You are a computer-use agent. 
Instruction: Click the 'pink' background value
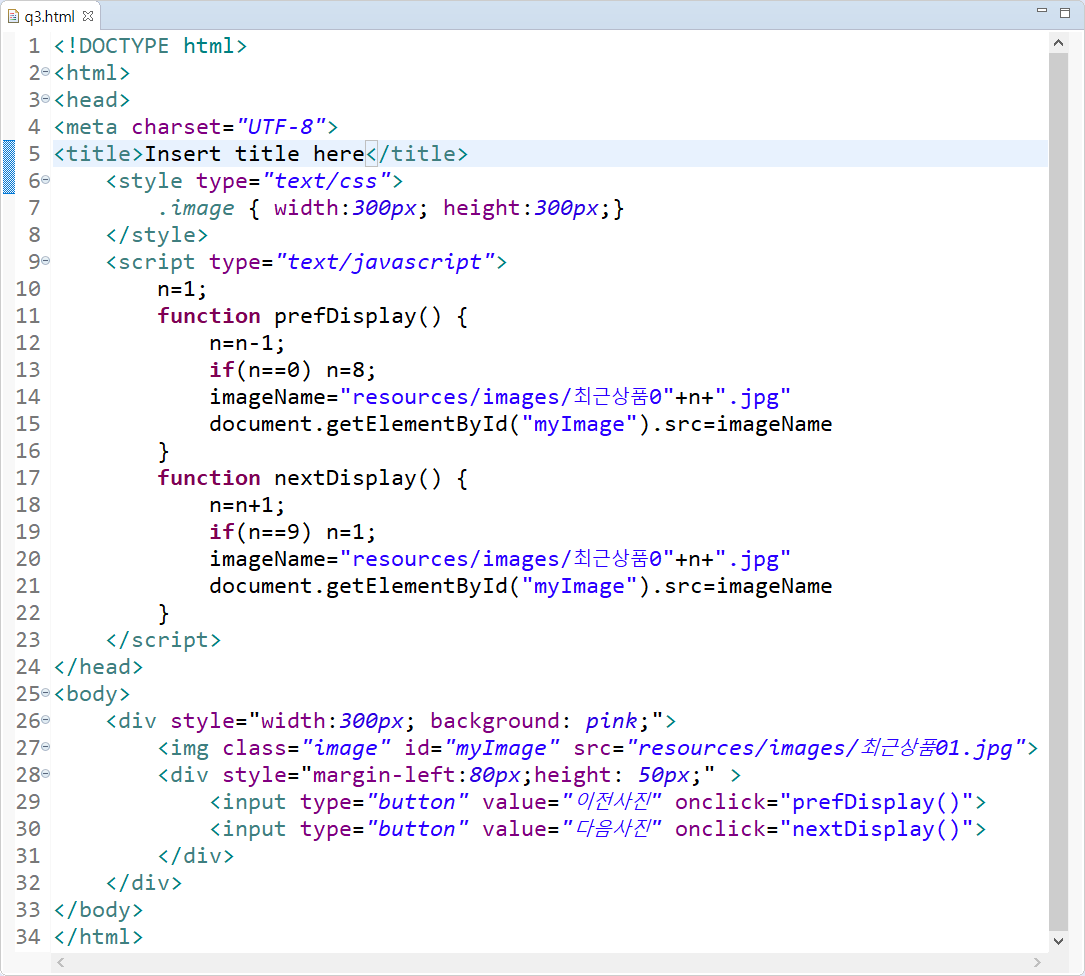pyautogui.click(x=611, y=721)
